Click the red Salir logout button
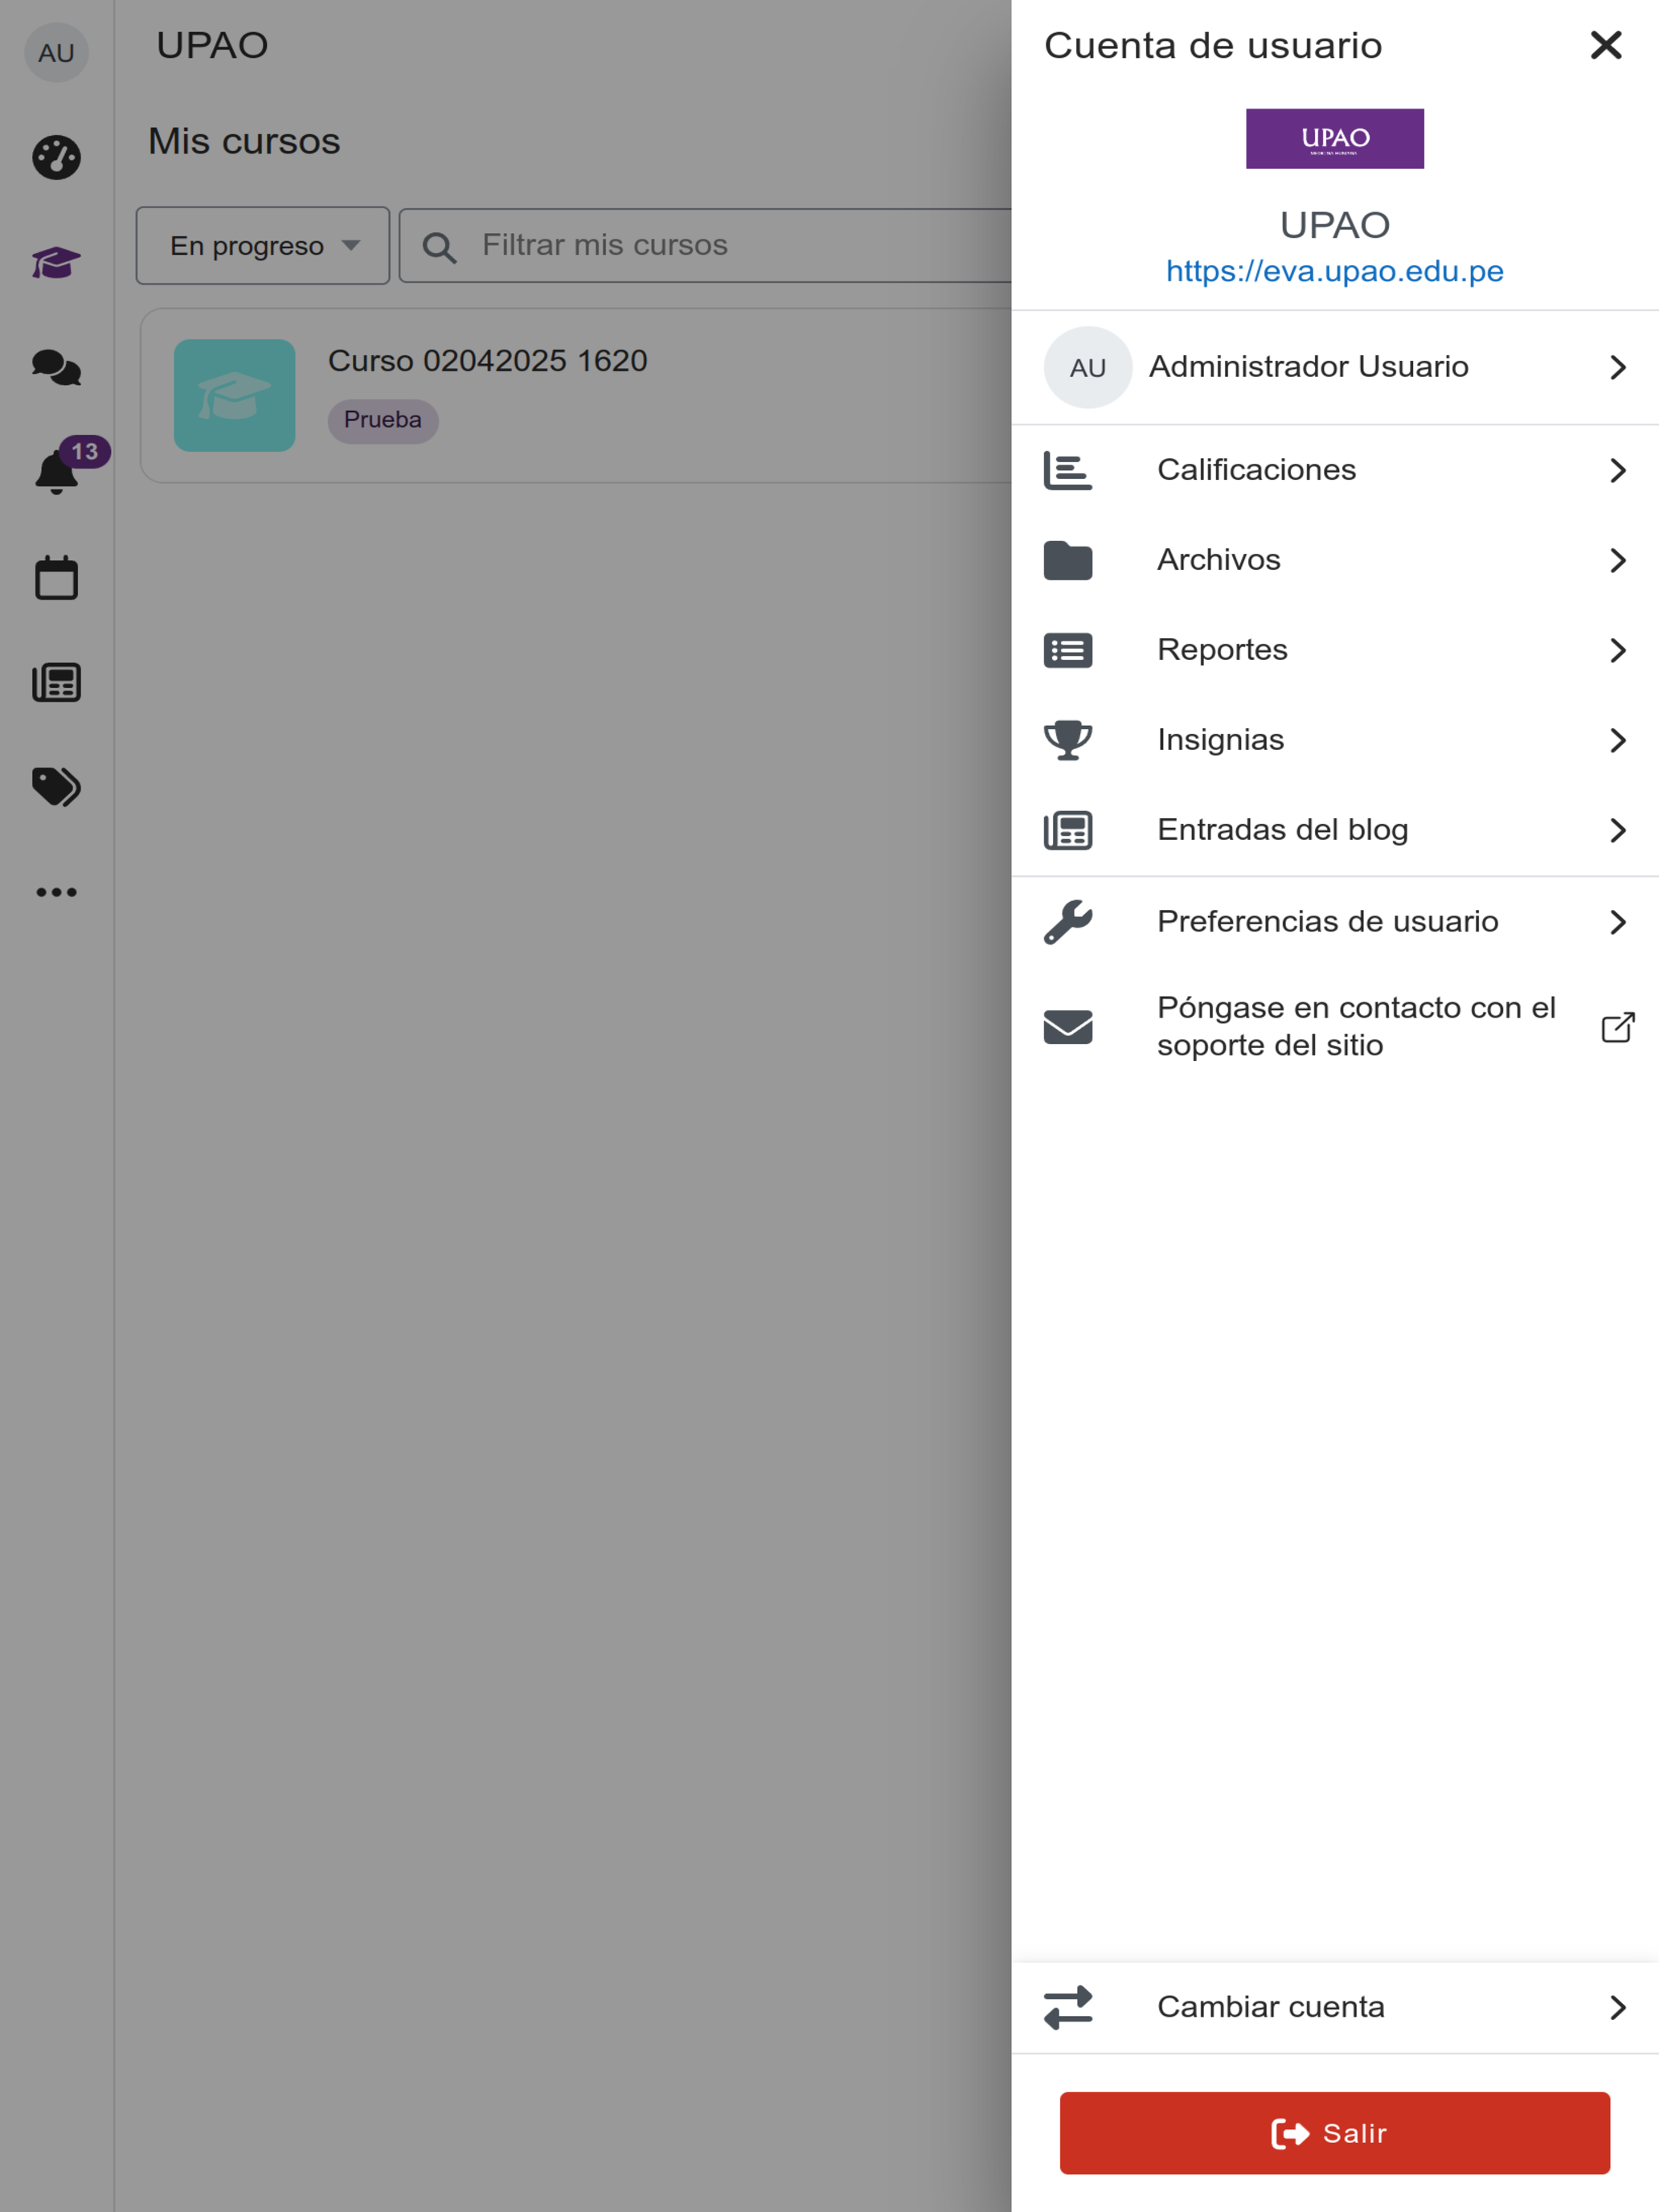The image size is (1659, 2212). tap(1334, 2133)
